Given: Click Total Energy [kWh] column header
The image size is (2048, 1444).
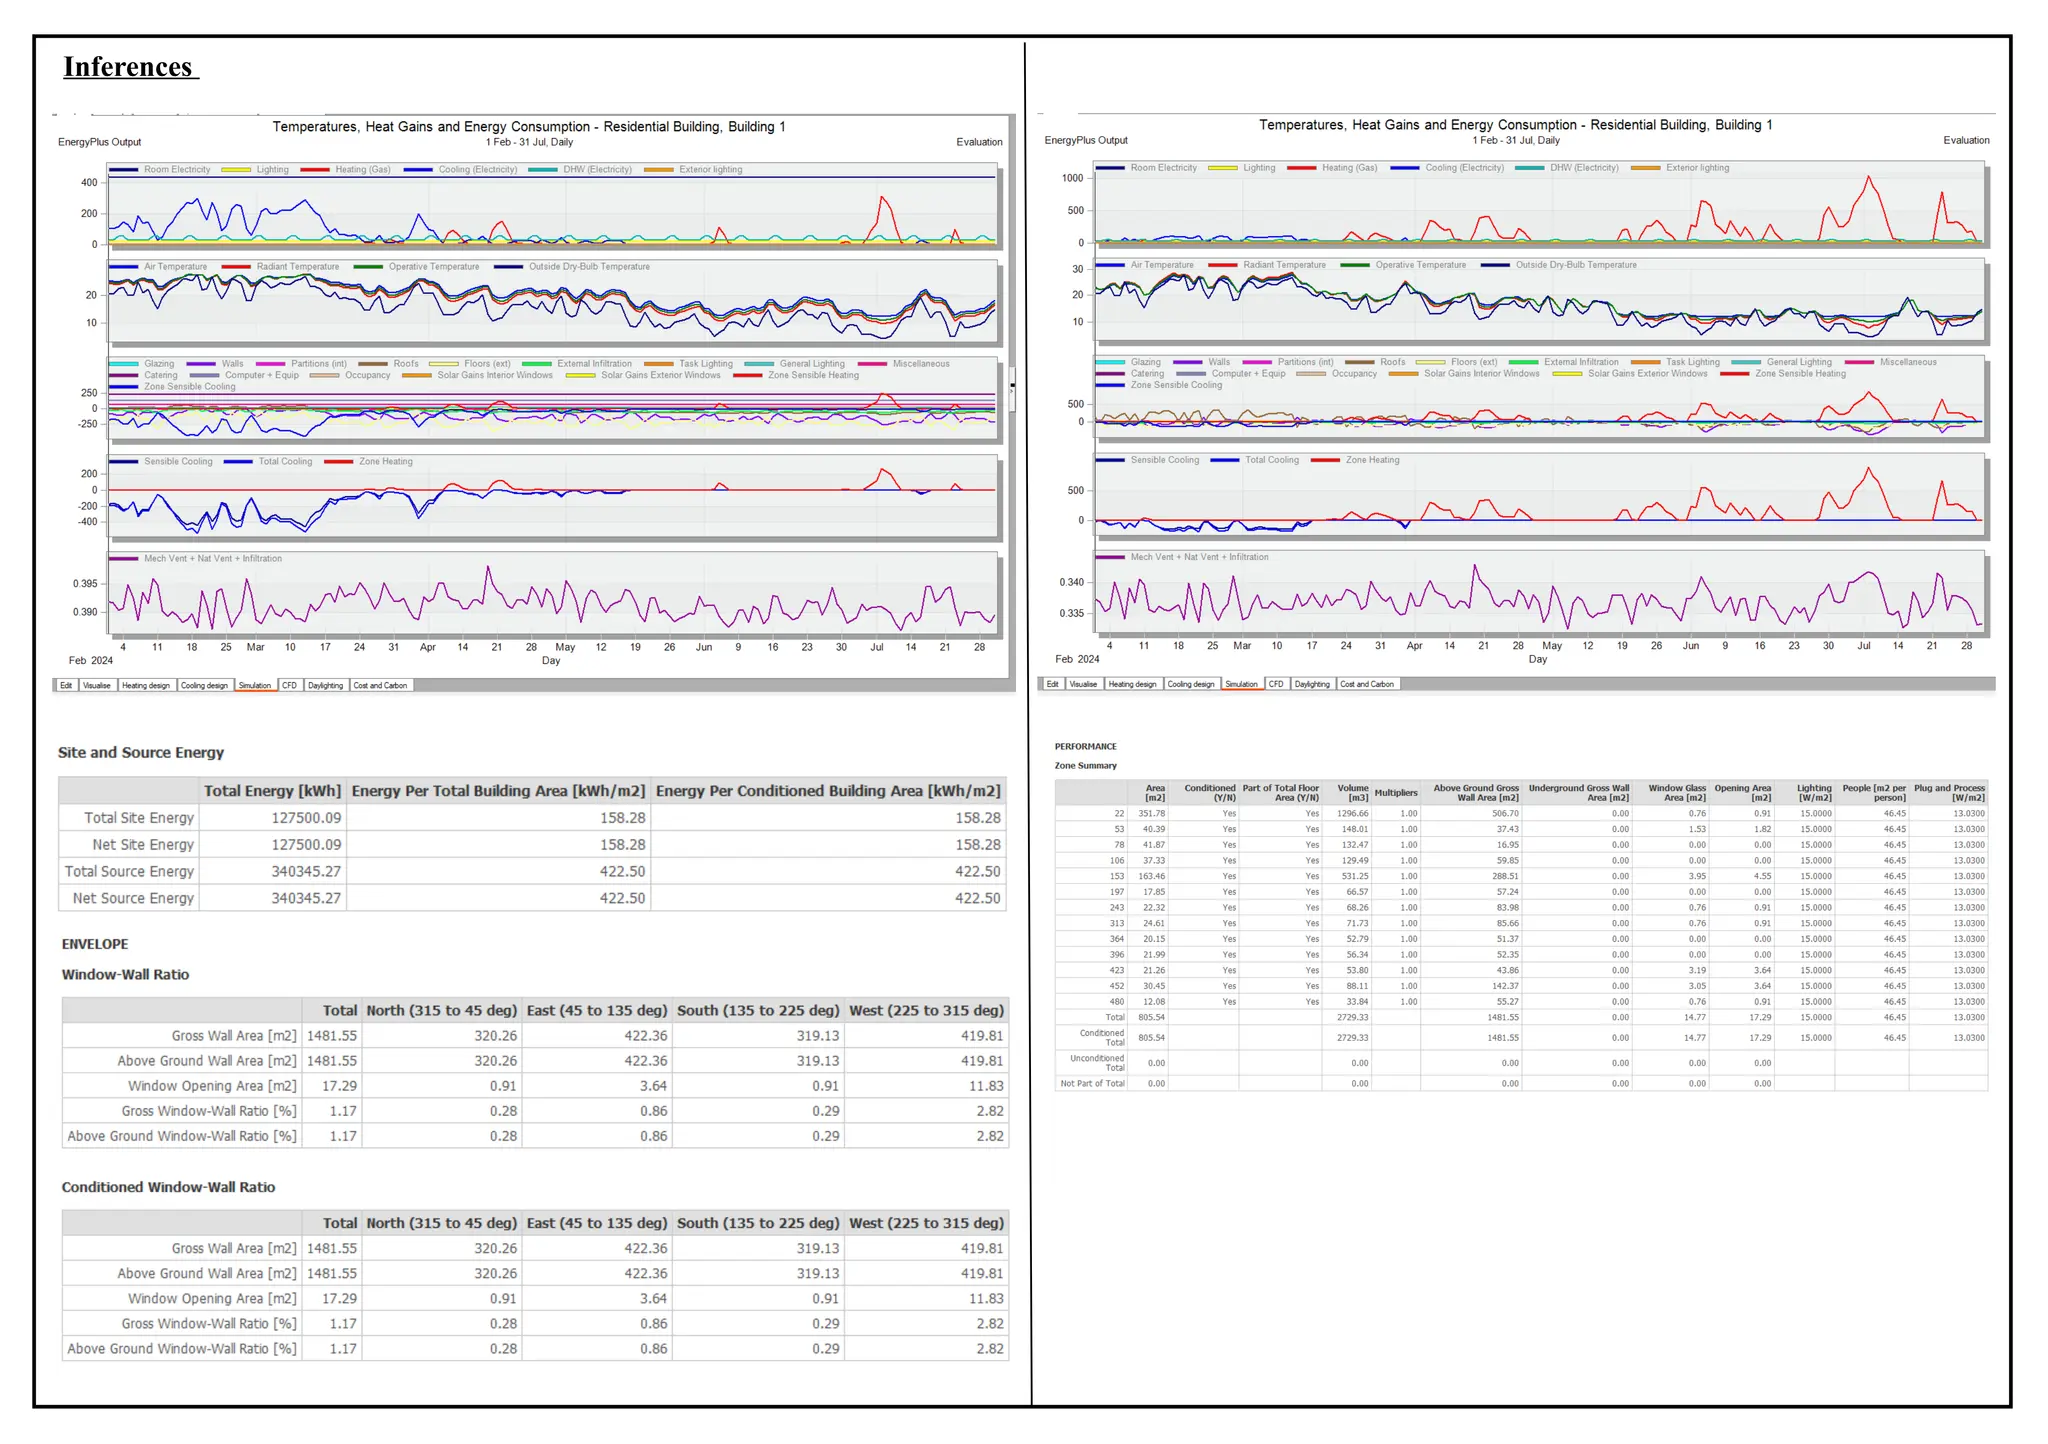Looking at the screenshot, I should coord(272,791).
